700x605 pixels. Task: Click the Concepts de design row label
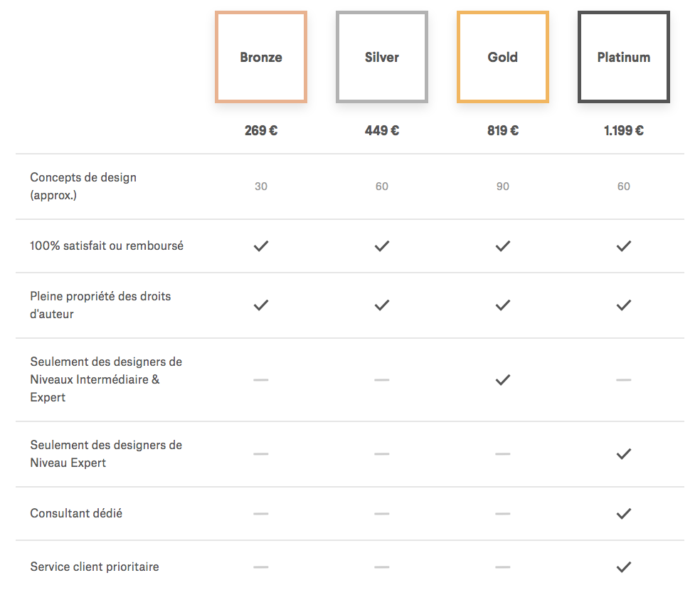click(83, 186)
